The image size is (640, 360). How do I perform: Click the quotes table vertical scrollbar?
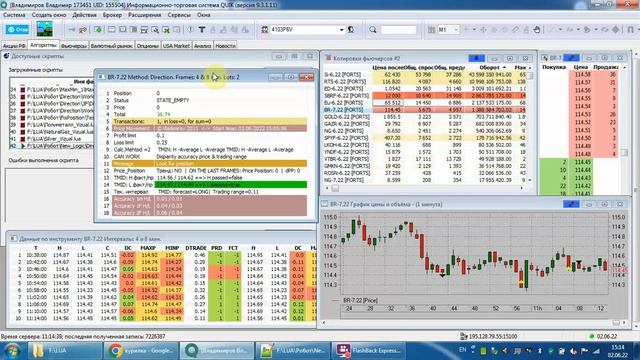pyautogui.click(x=530, y=124)
